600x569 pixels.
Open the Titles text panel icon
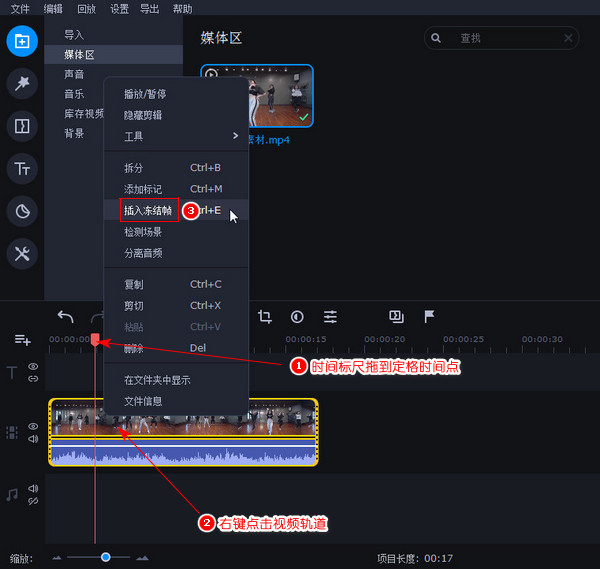22,168
